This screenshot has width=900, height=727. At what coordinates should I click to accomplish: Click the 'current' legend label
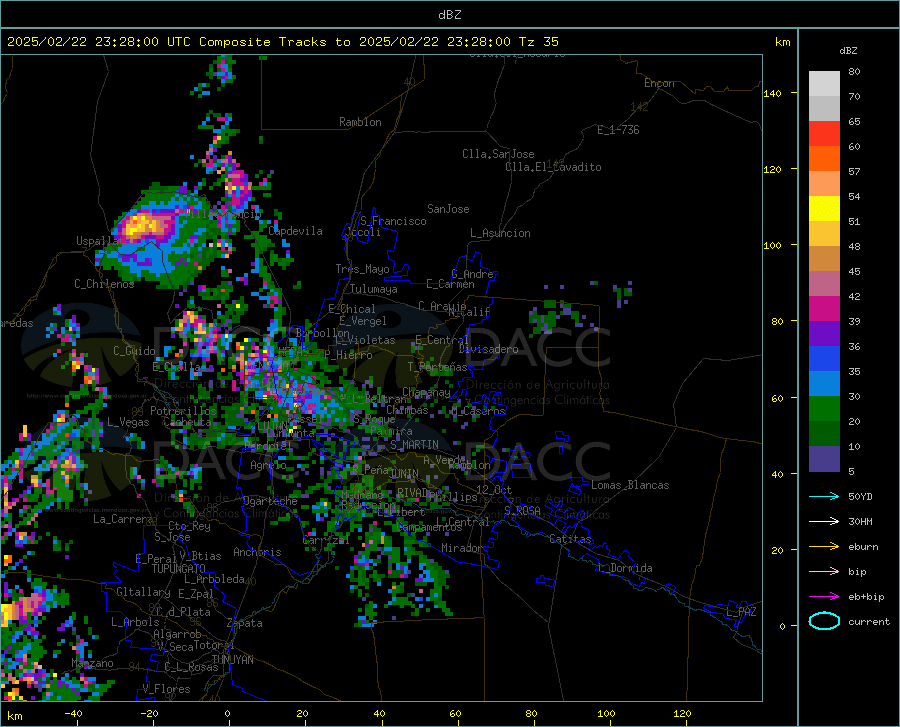[x=869, y=621]
